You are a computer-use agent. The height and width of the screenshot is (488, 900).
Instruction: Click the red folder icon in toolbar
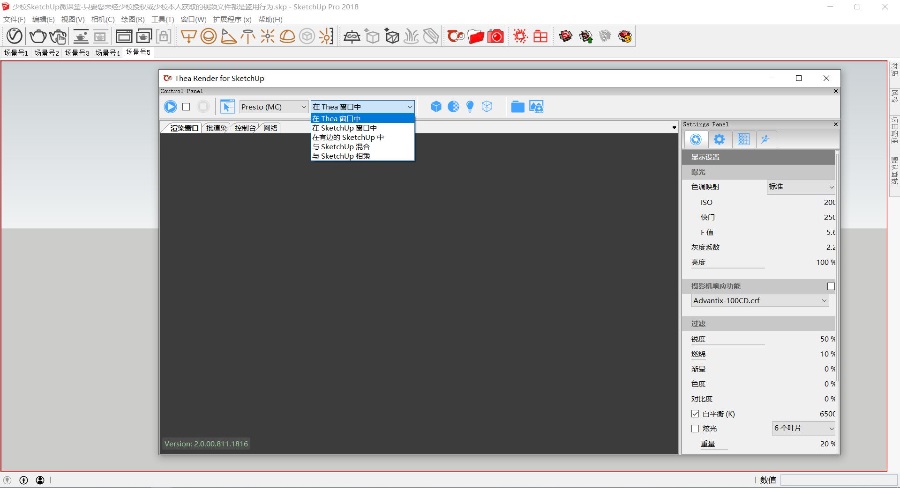point(476,37)
